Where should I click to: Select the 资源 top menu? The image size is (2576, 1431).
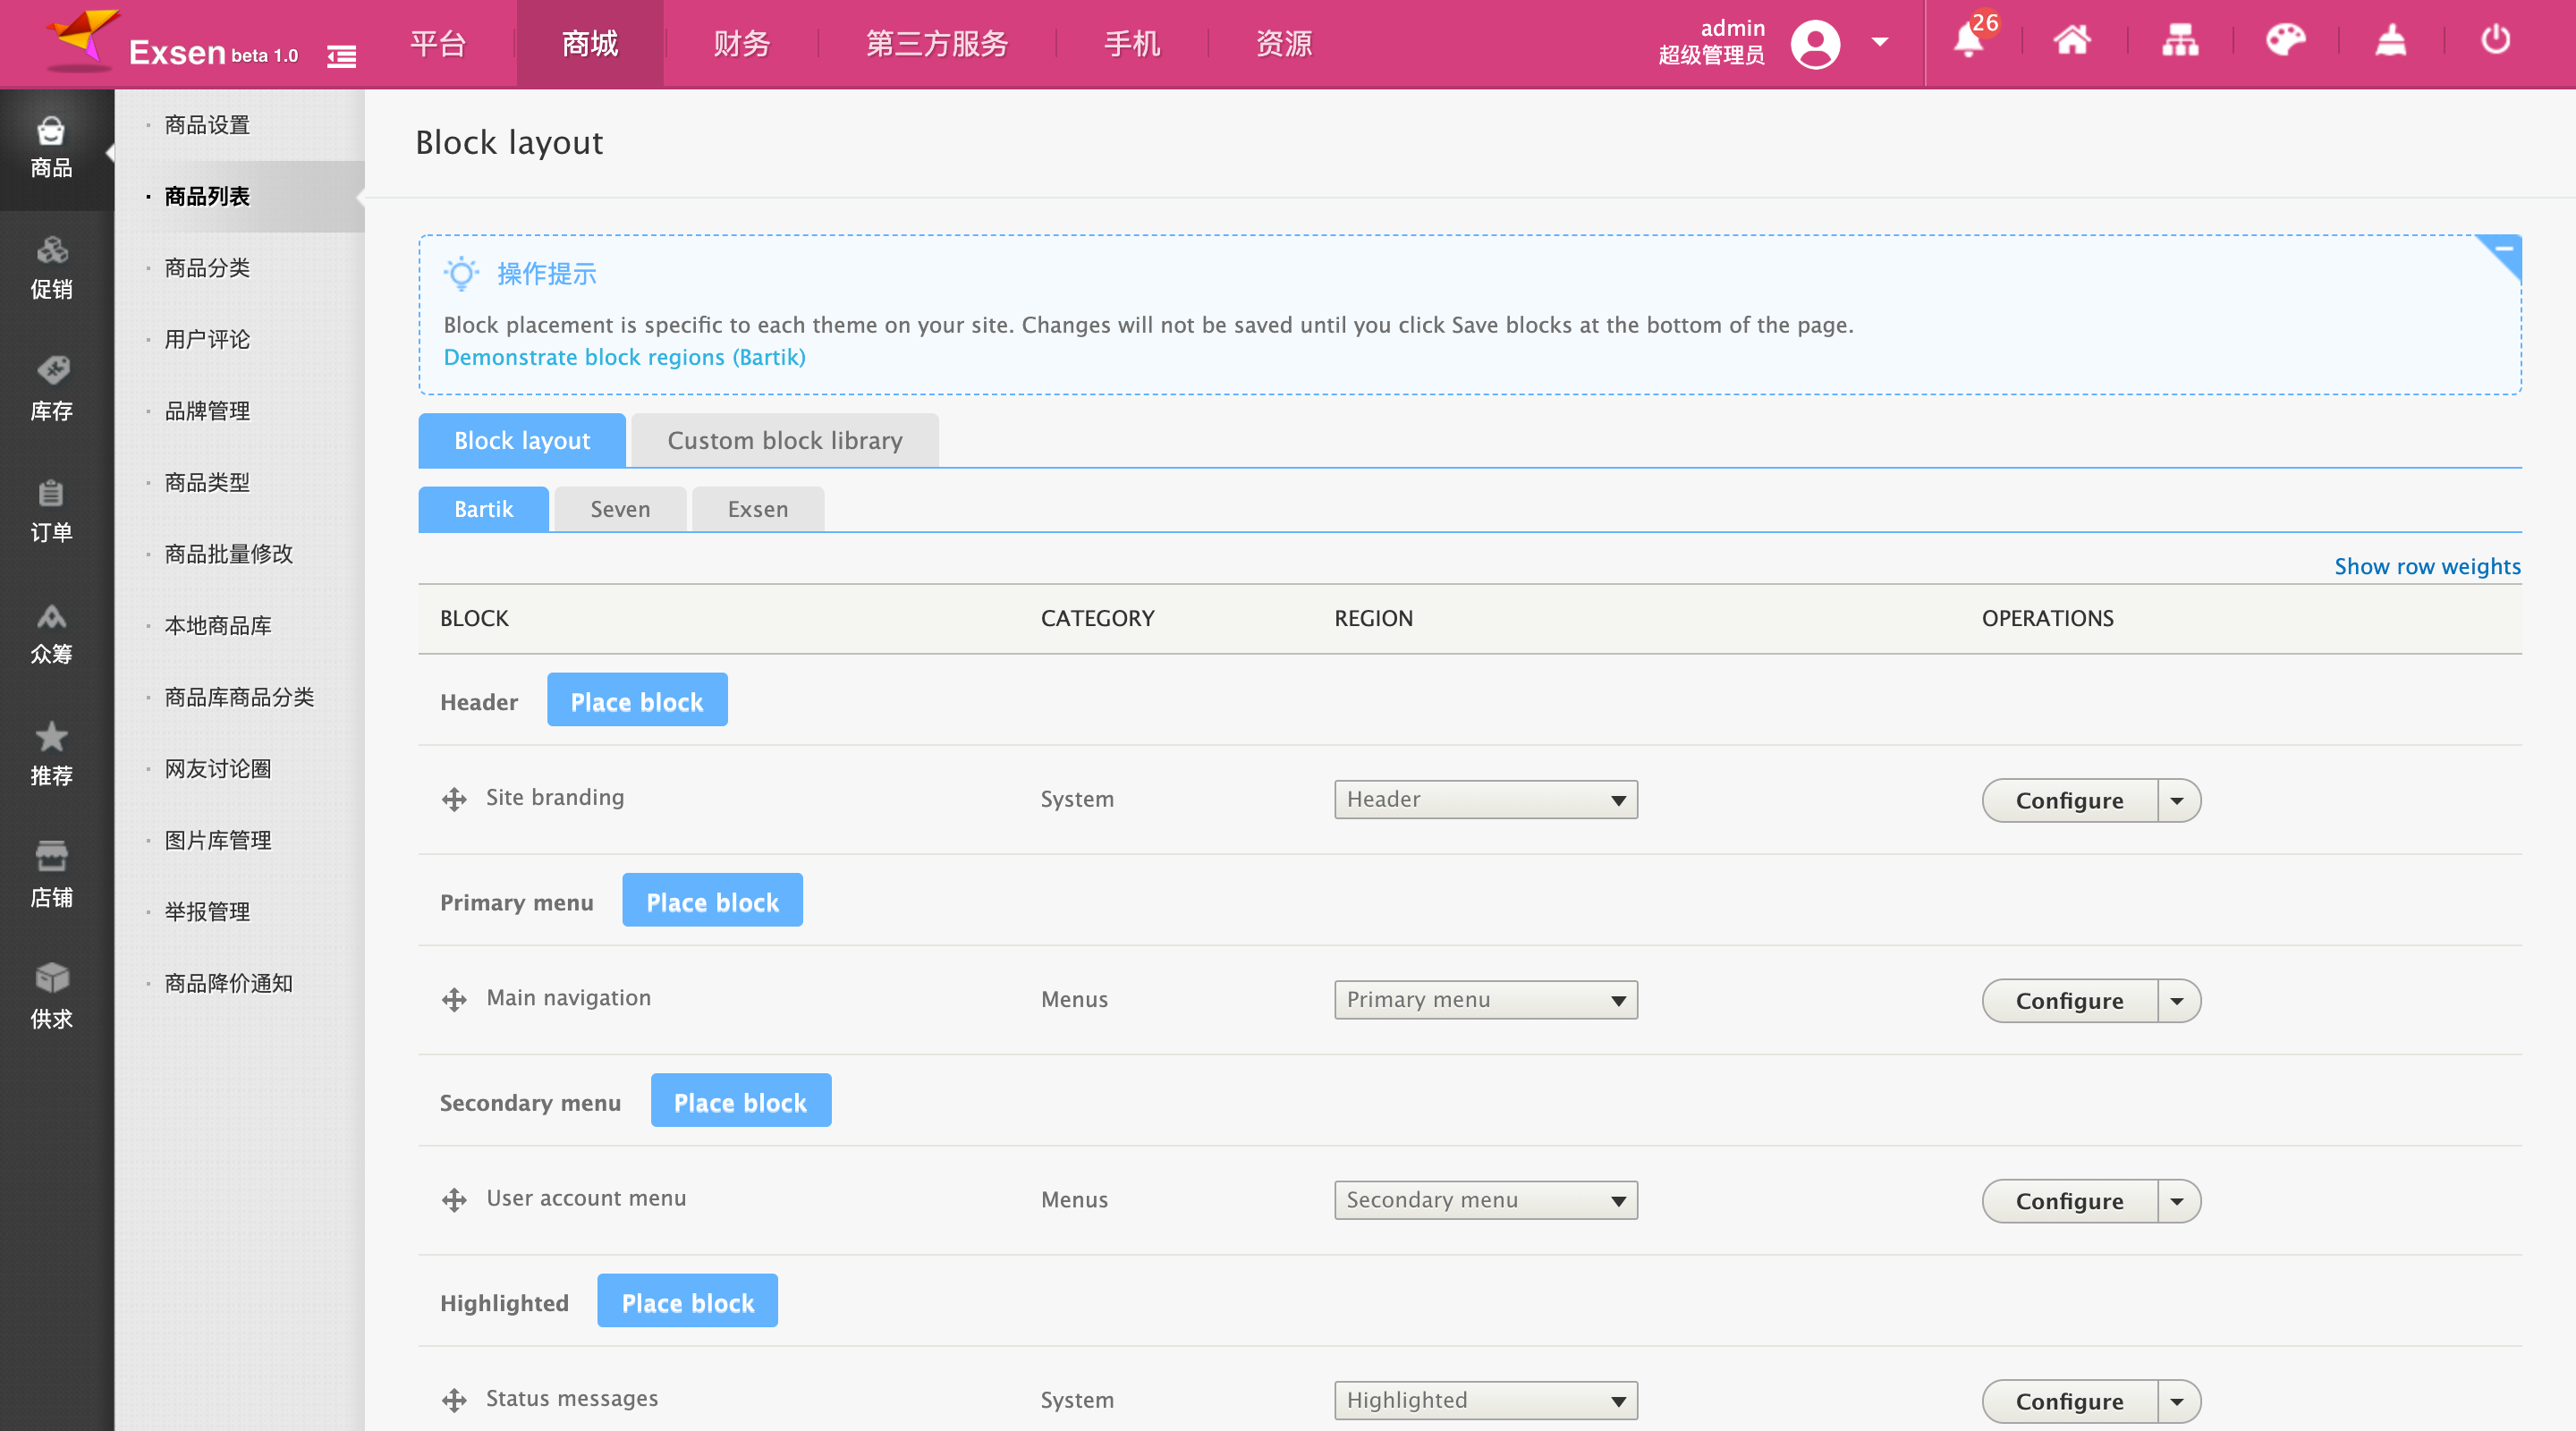click(1284, 44)
